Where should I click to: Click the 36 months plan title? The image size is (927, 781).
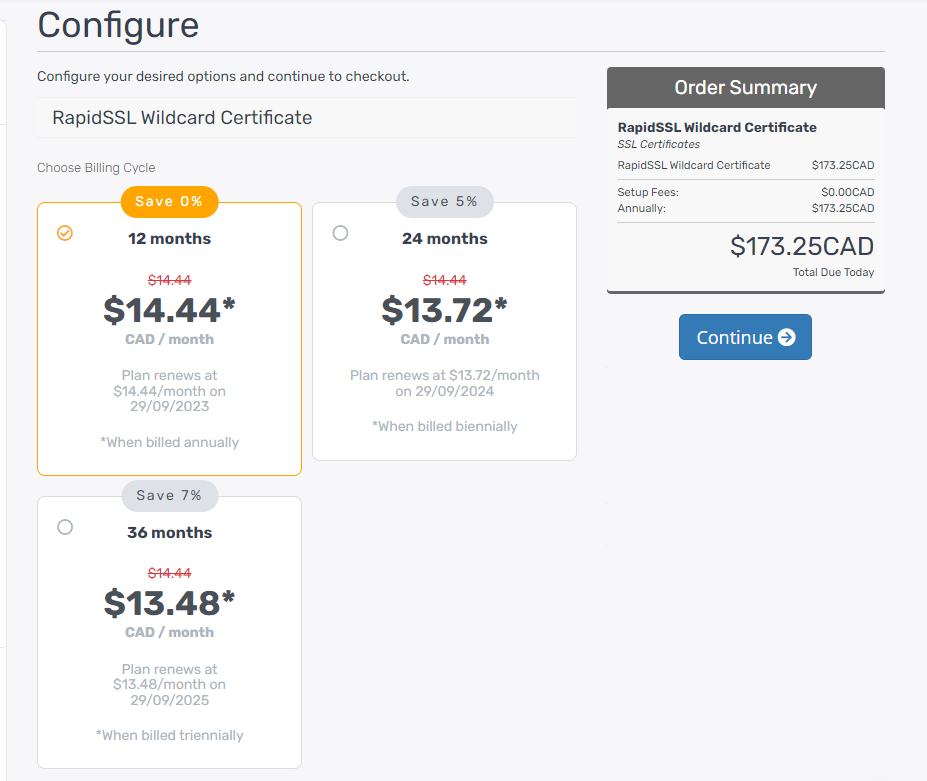169,533
